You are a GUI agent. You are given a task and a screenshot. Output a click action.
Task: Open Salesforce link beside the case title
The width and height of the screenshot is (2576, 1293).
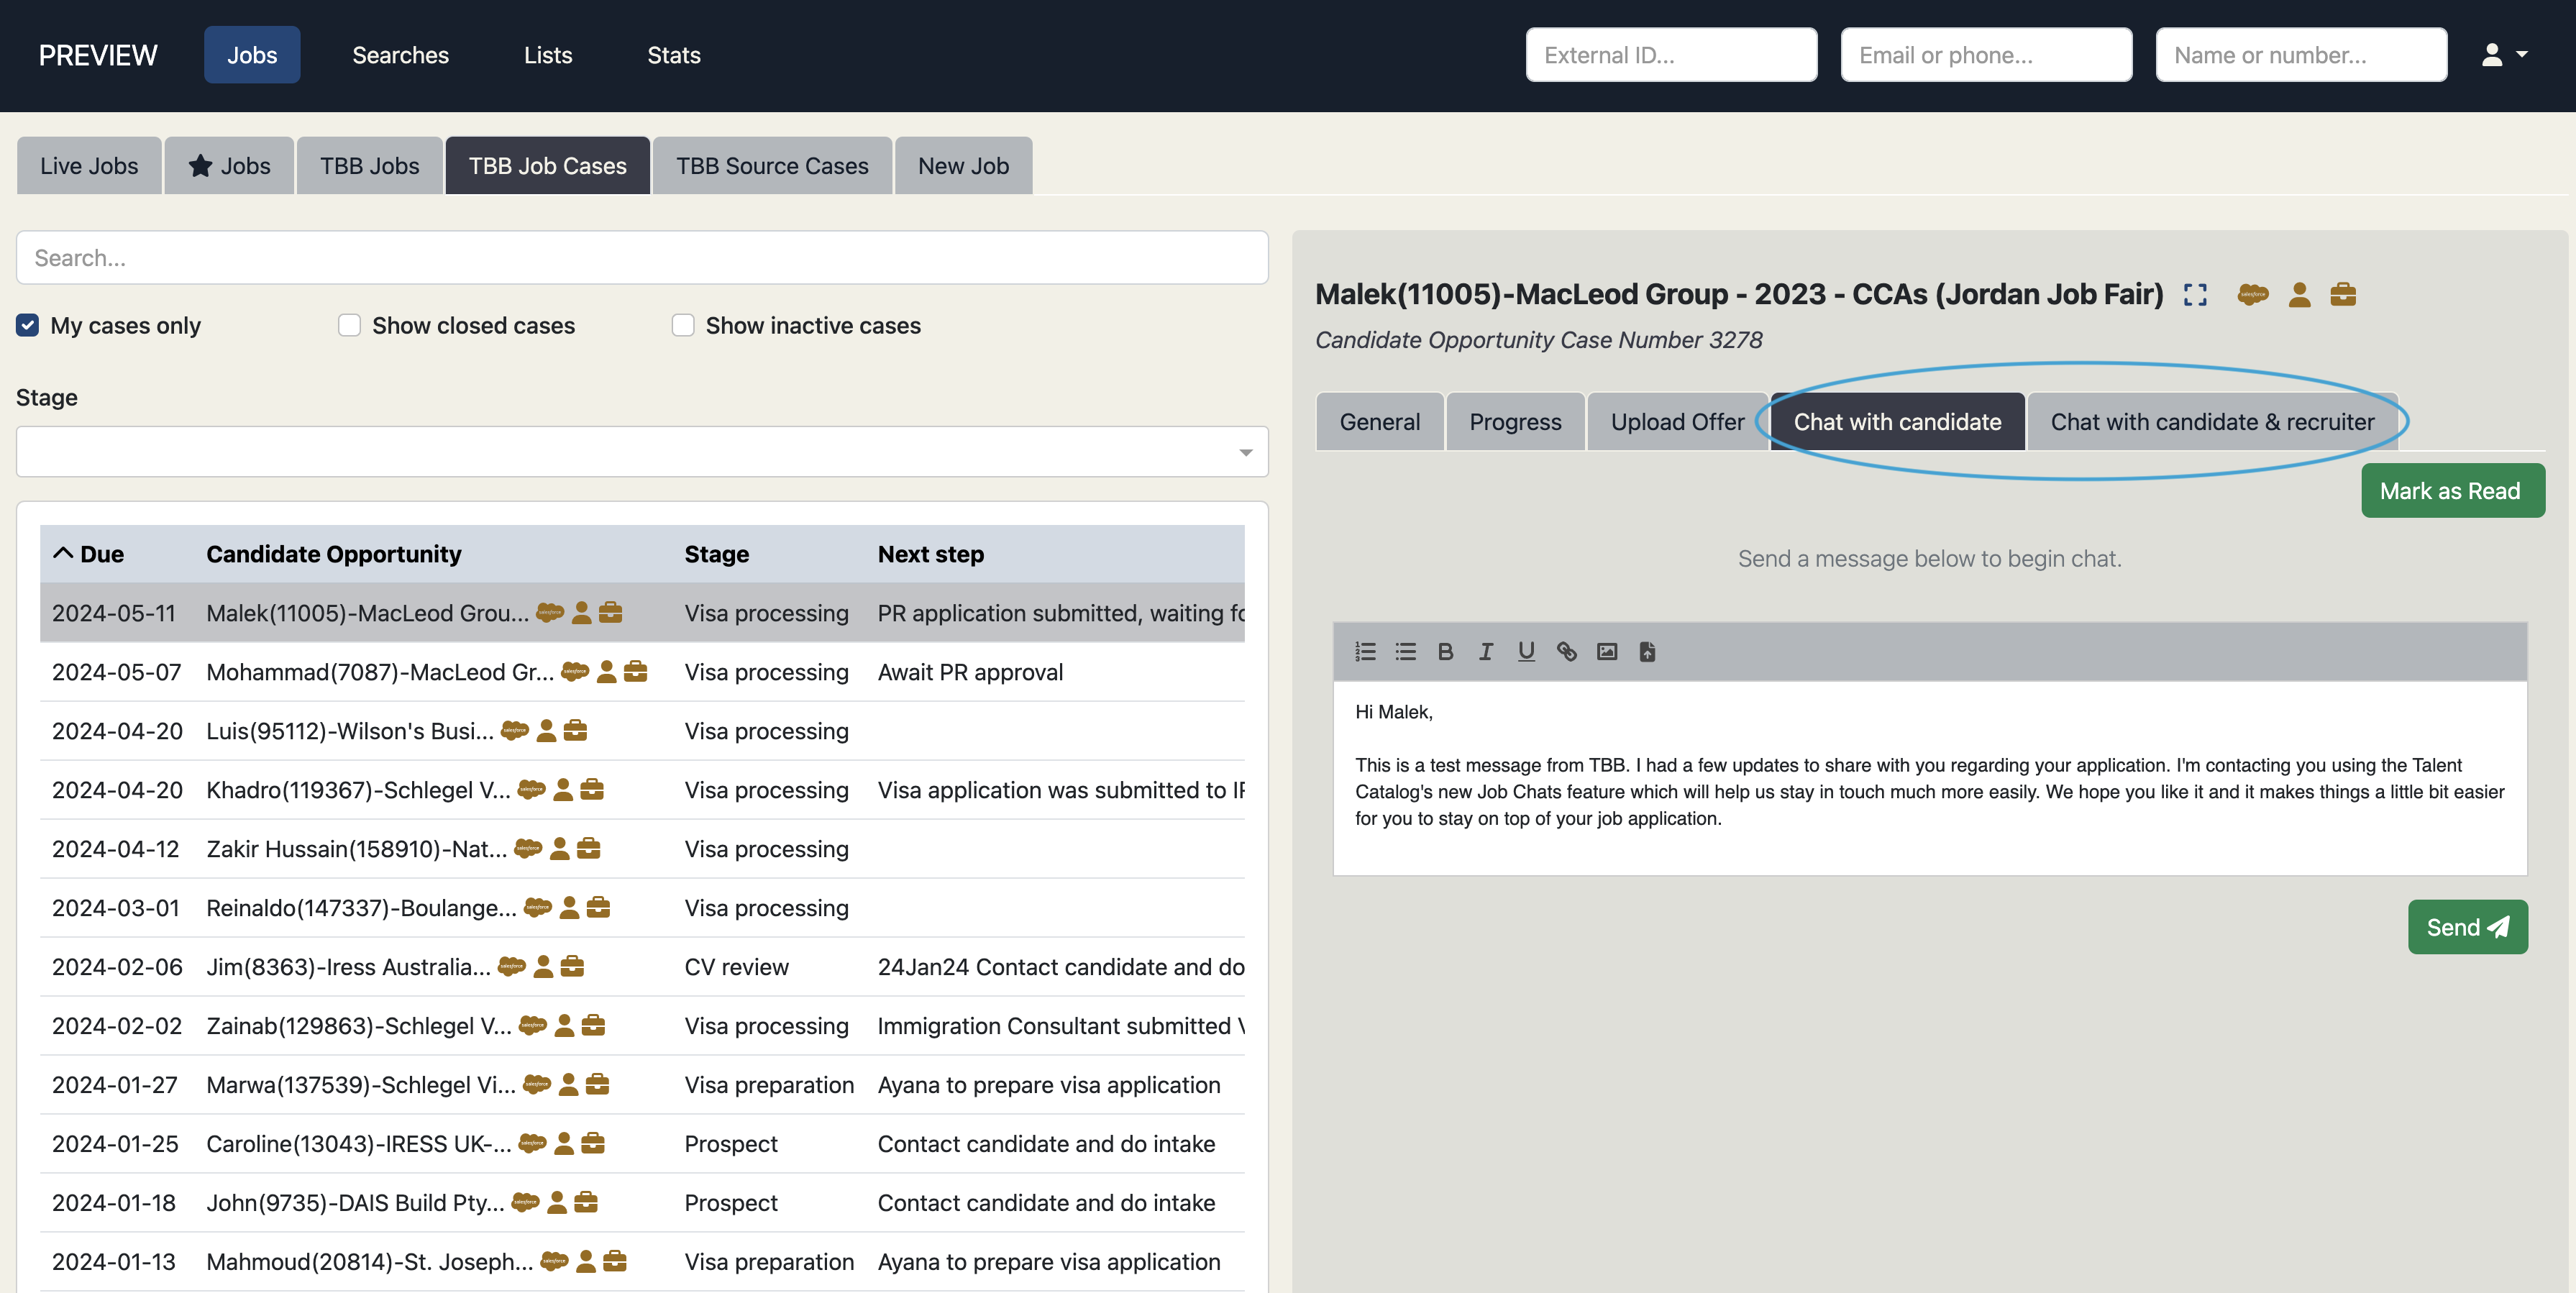(x=2252, y=294)
